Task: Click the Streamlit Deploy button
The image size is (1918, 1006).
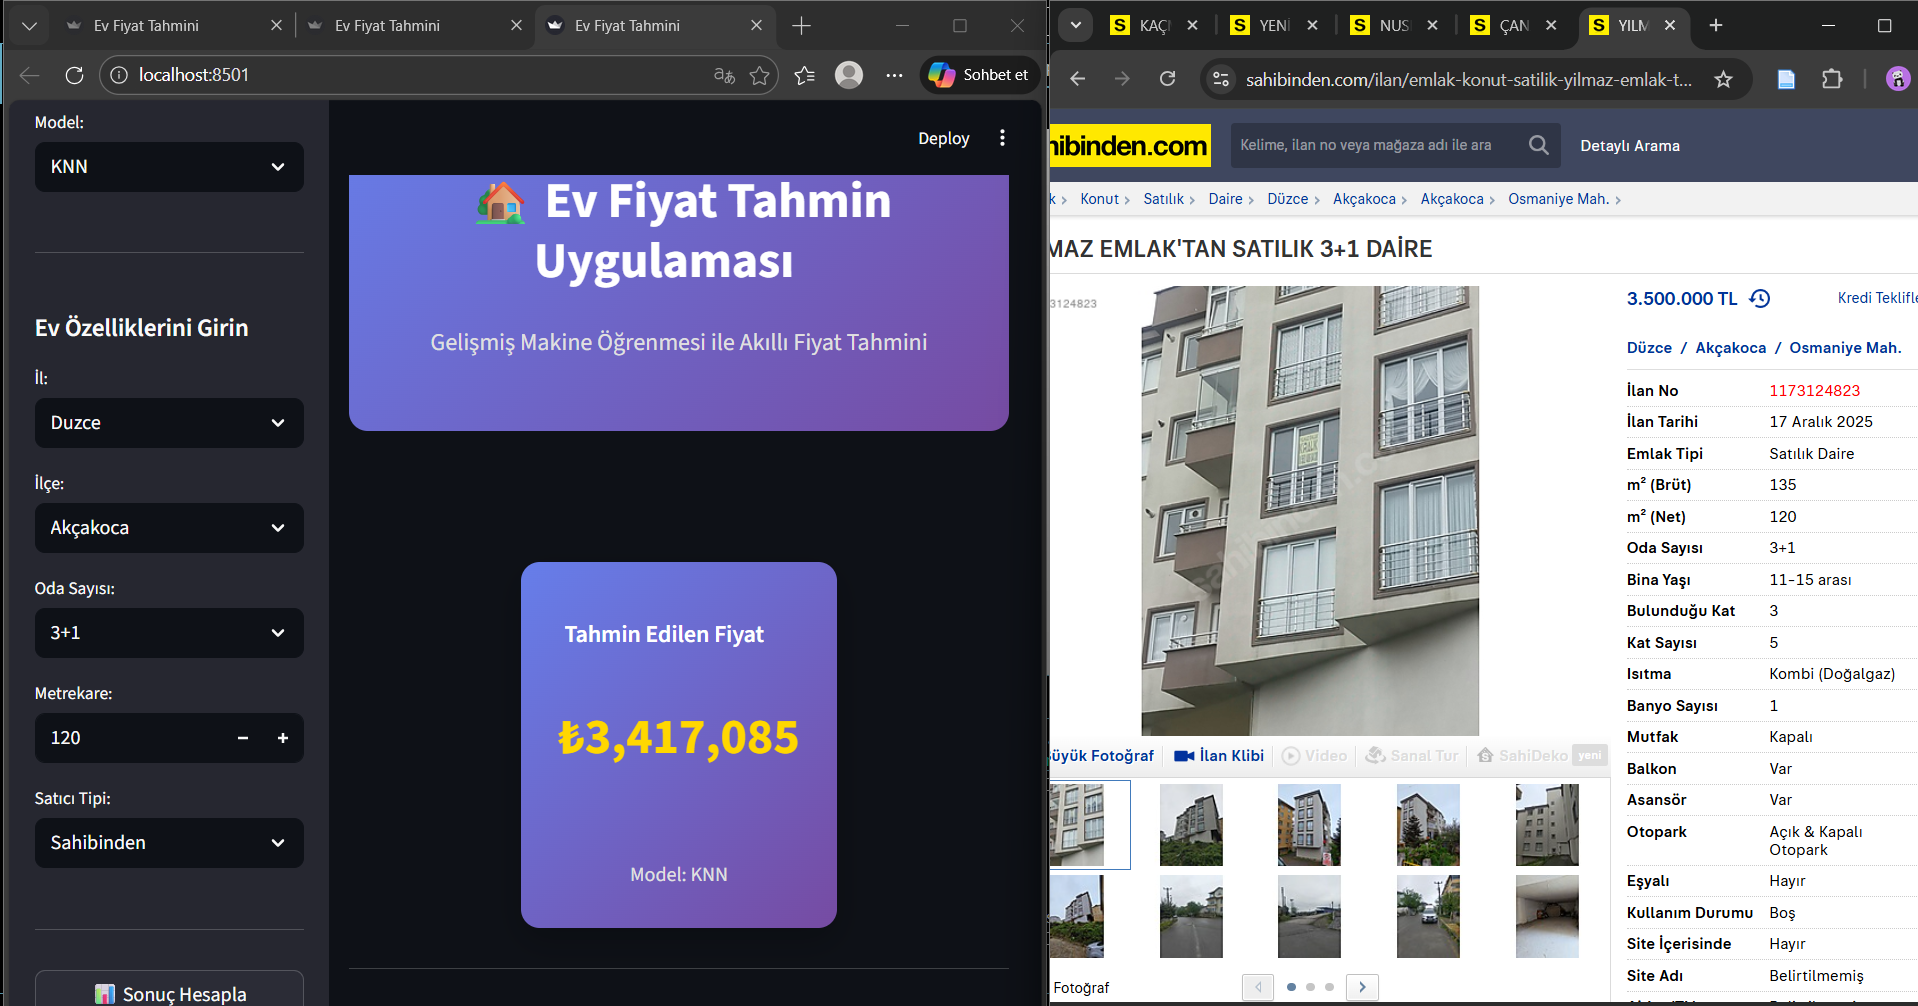Action: [944, 138]
